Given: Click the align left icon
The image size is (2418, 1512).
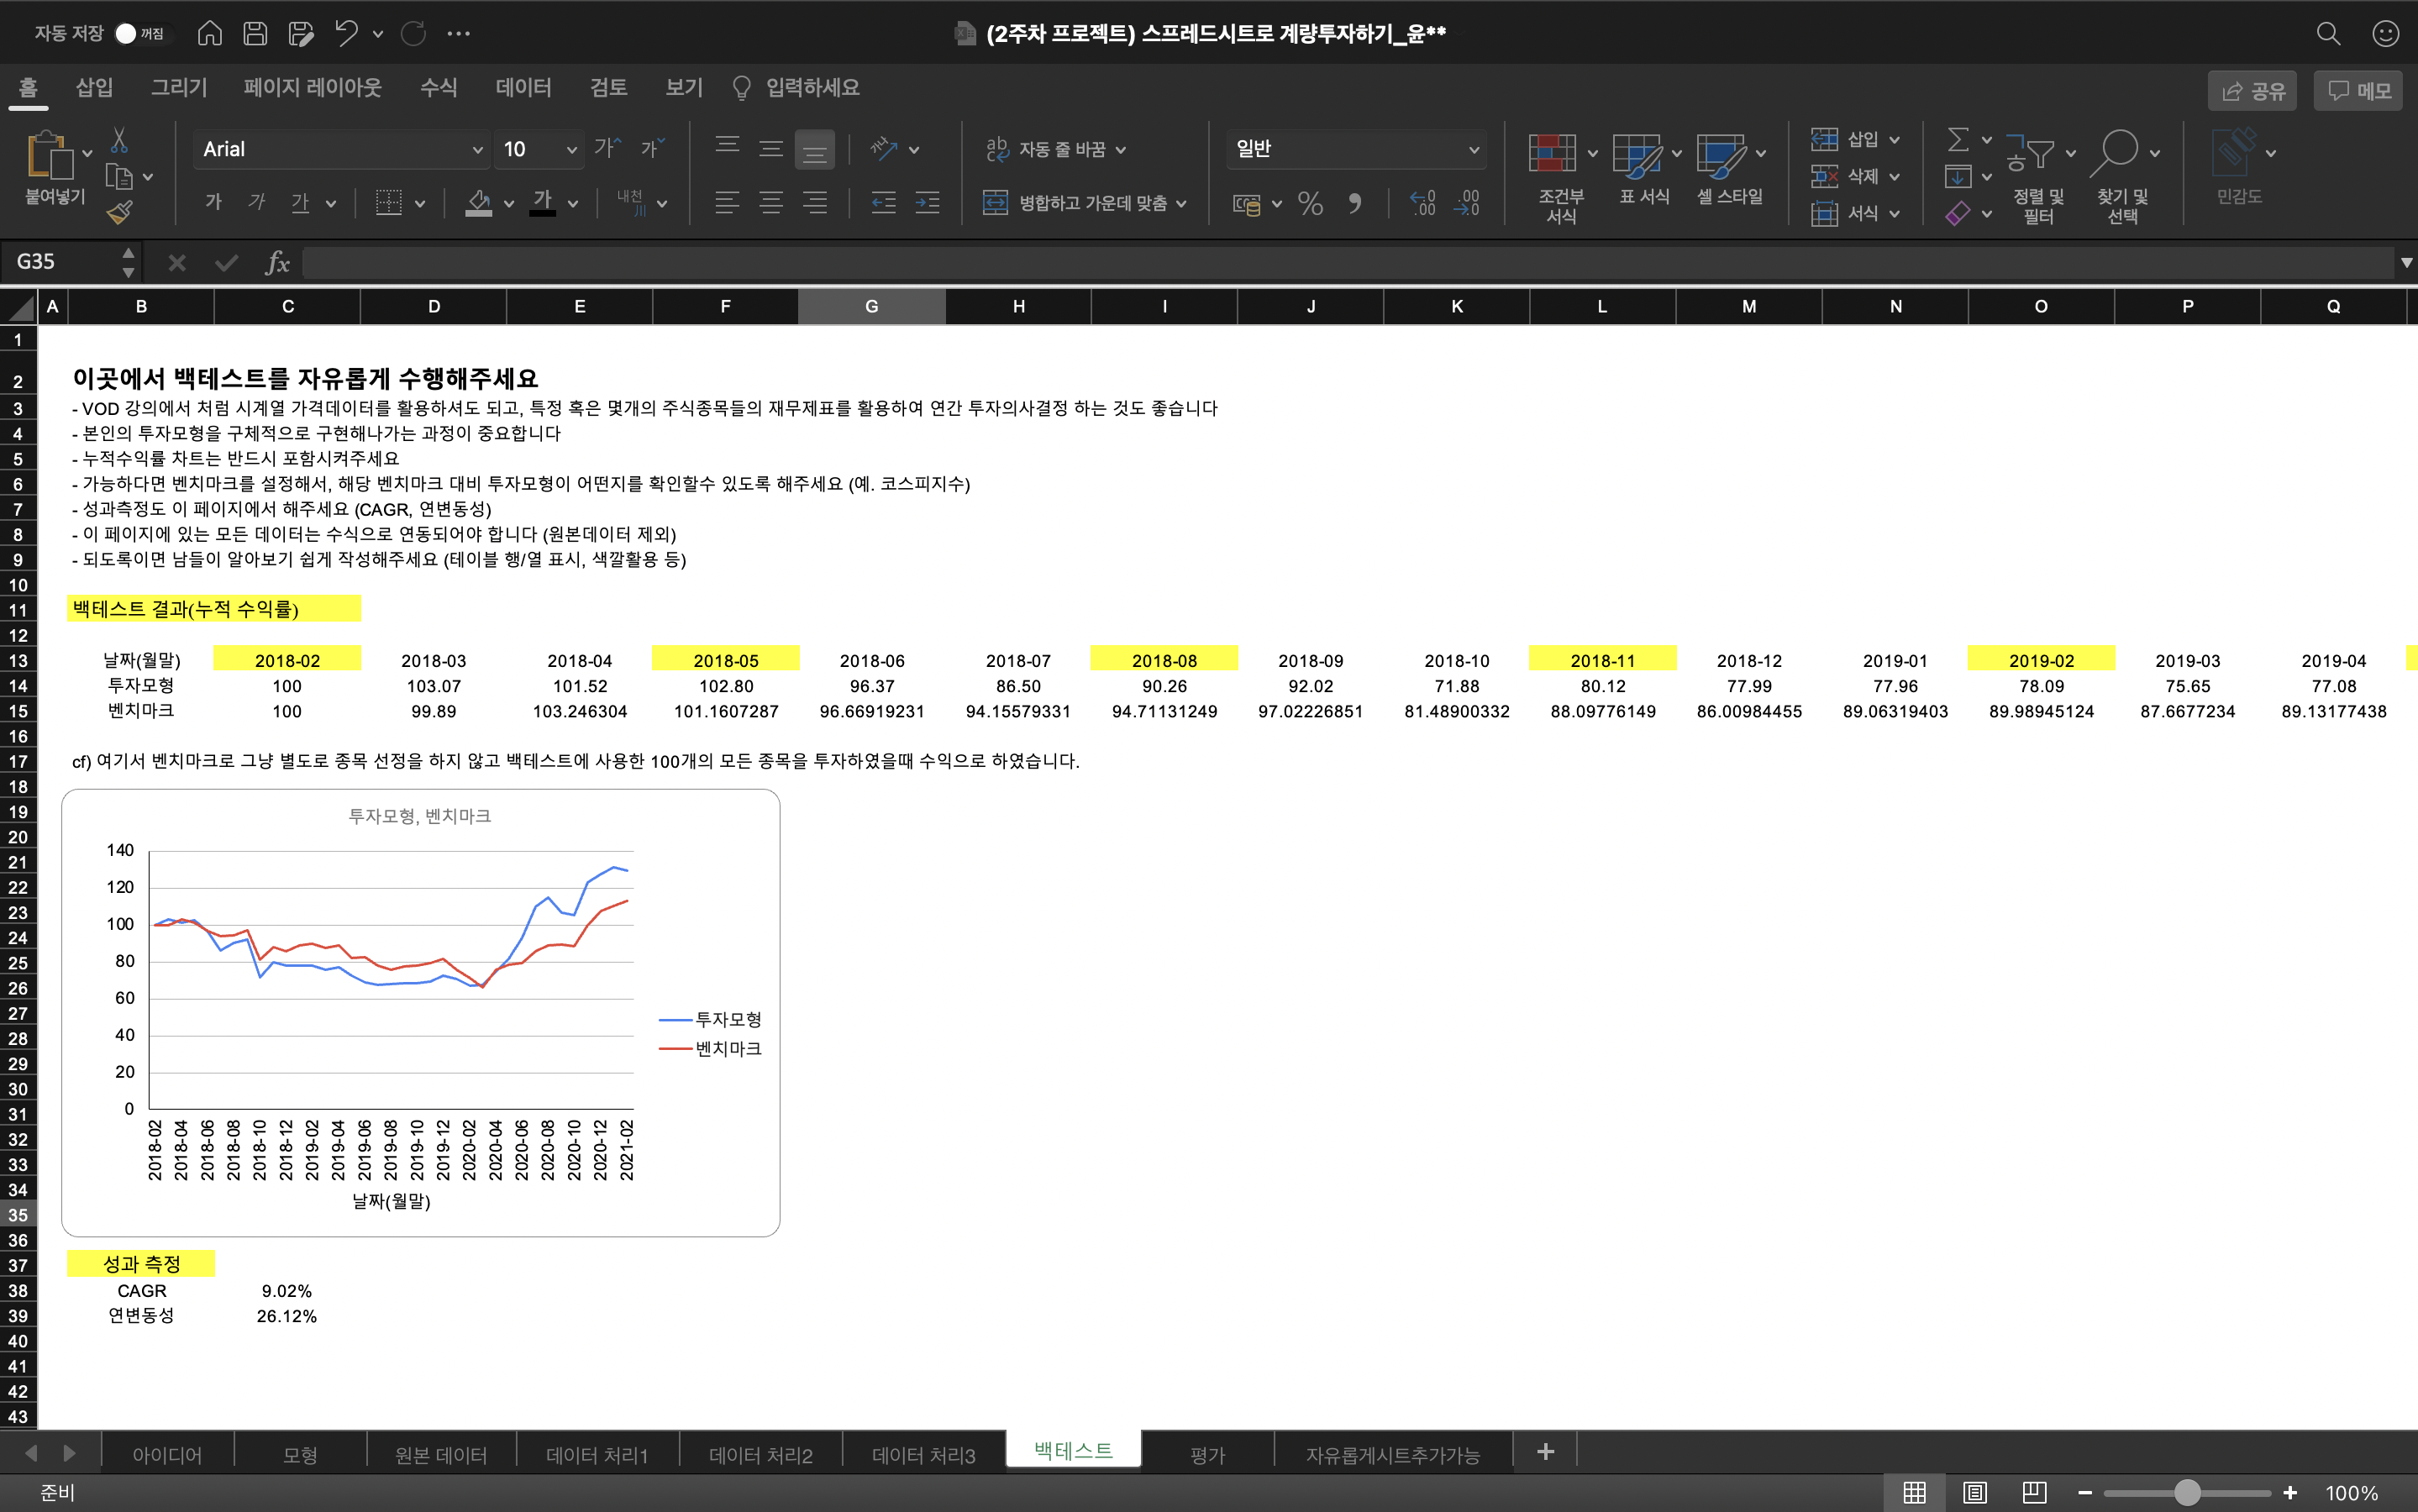Looking at the screenshot, I should point(727,202).
